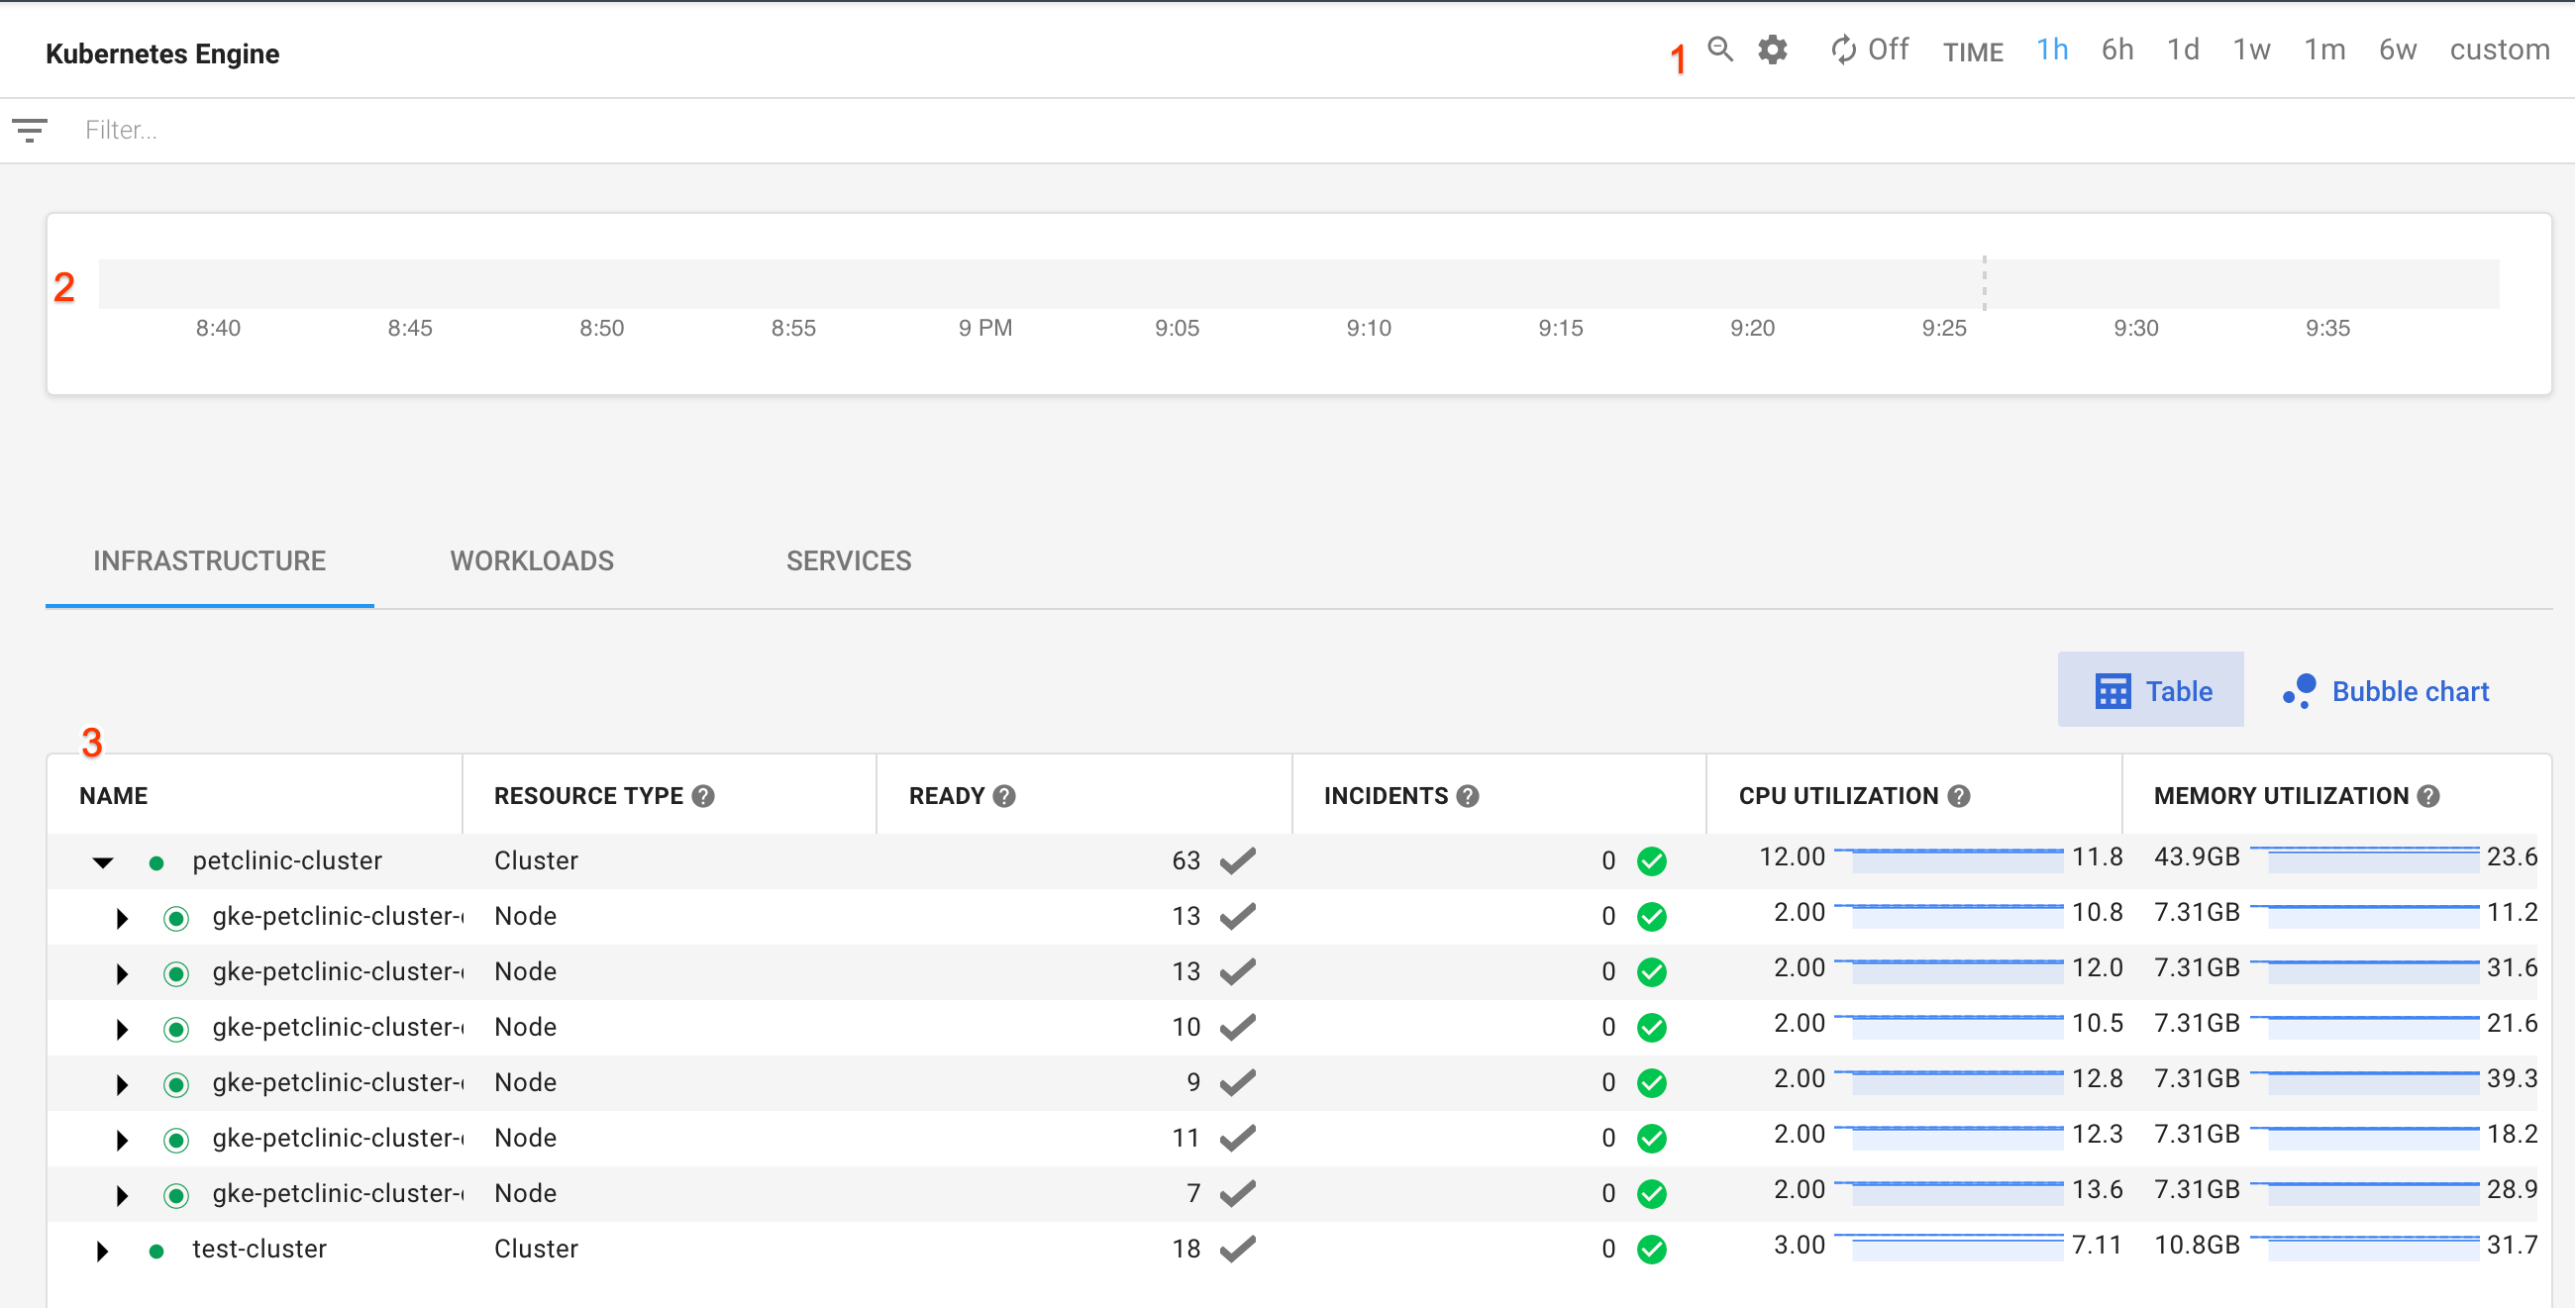Open the settings gear menu

(x=1772, y=49)
